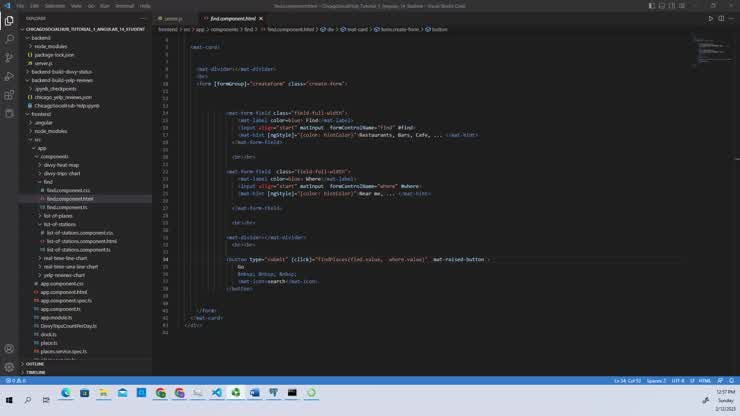This screenshot has width=740, height=416.
Task: Open the Terminal menu
Action: pyautogui.click(x=125, y=5)
